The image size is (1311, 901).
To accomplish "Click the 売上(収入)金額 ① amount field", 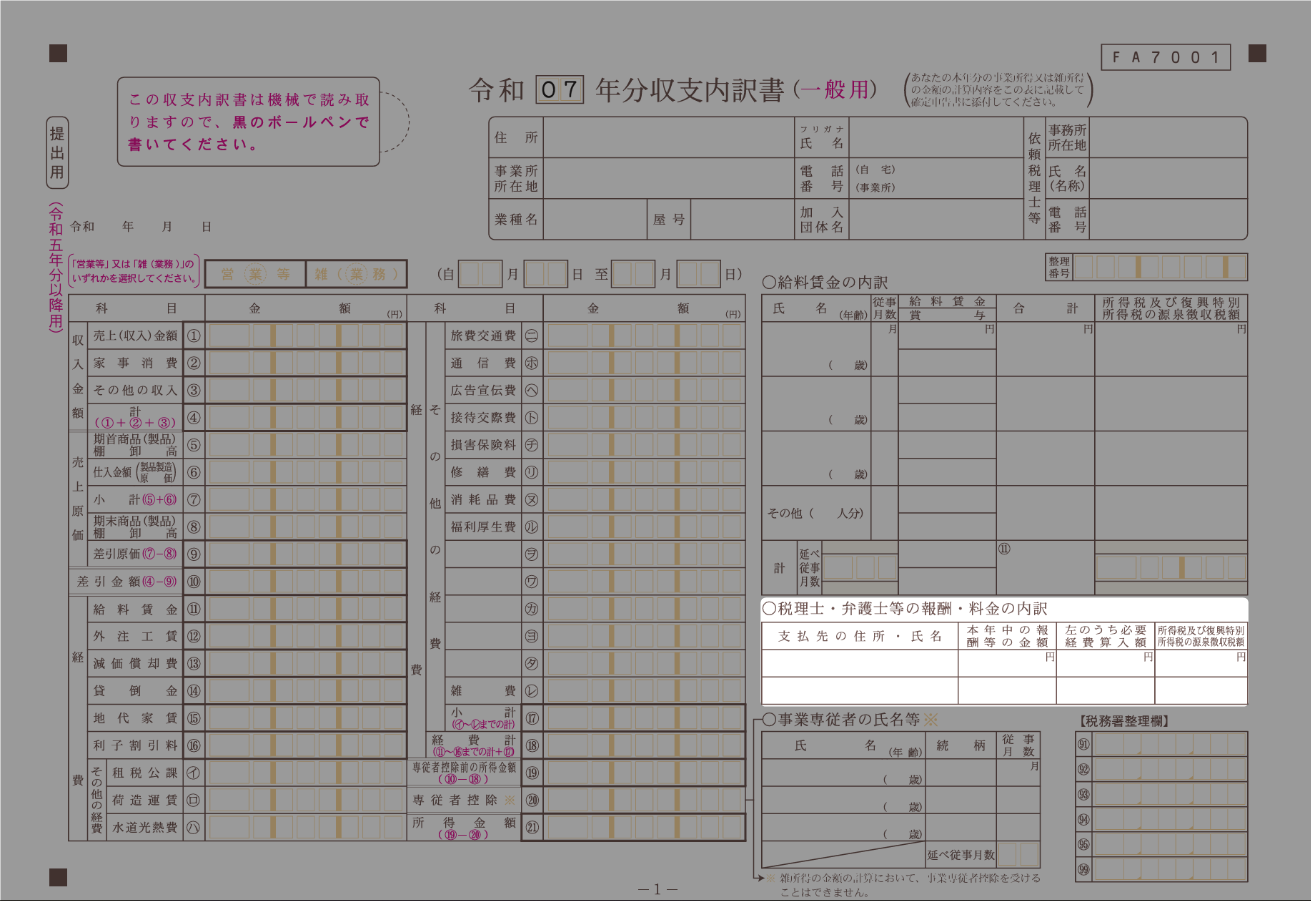I will 306,336.
